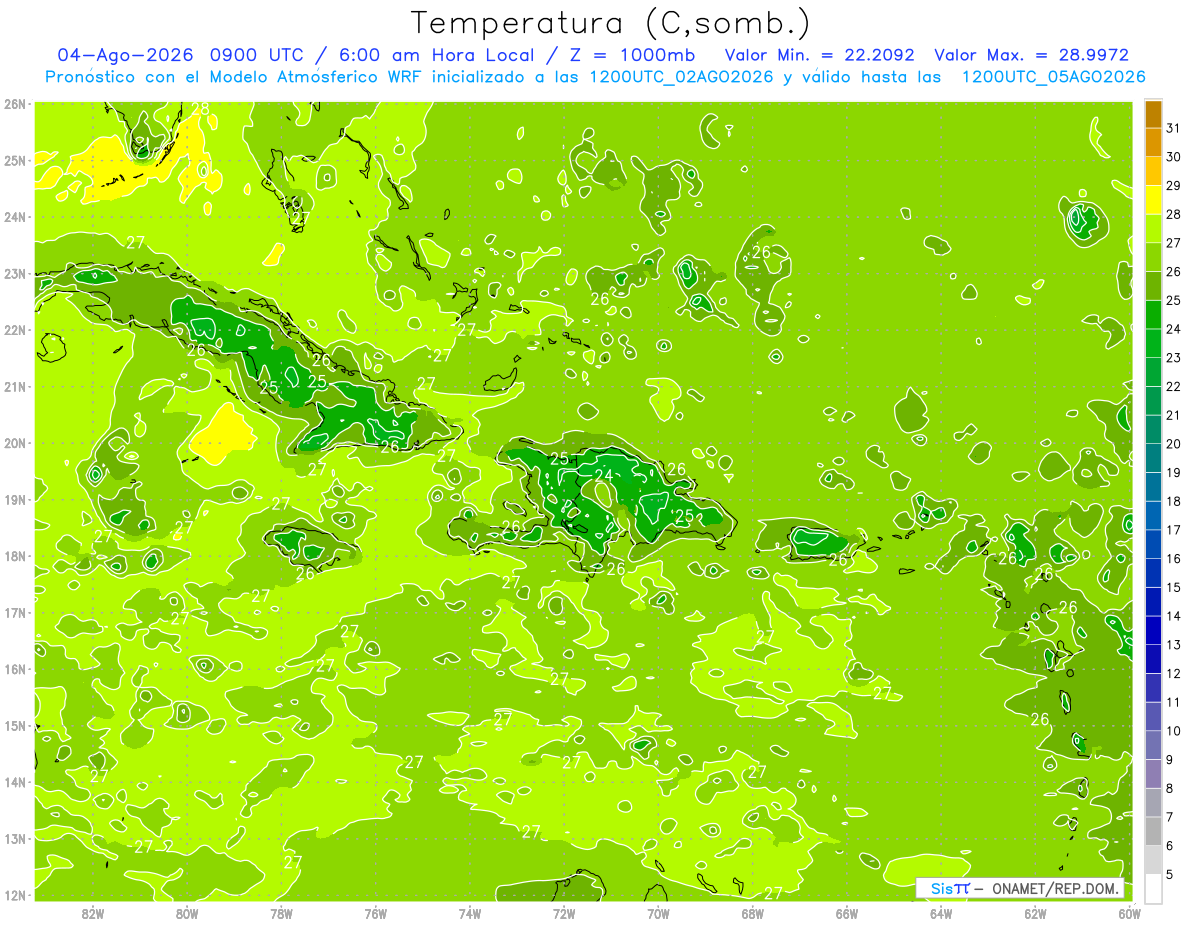Click the dark blue legend swatch between 12 and 13

click(1153, 659)
